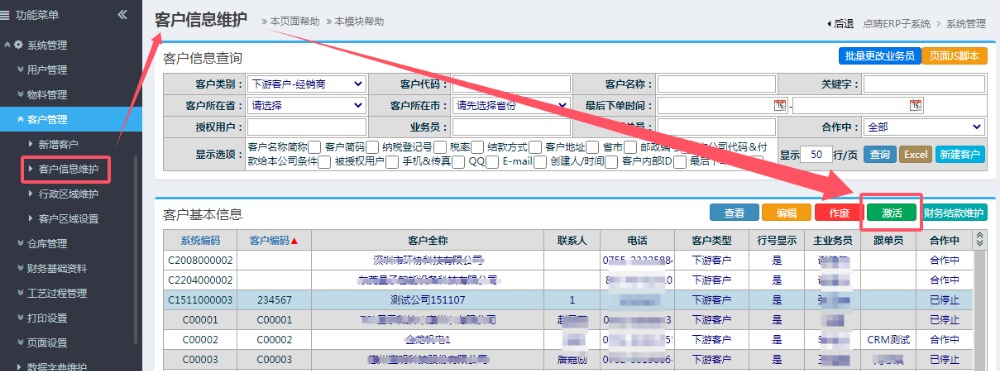Expand the 仓库管理 menu section

47,244
